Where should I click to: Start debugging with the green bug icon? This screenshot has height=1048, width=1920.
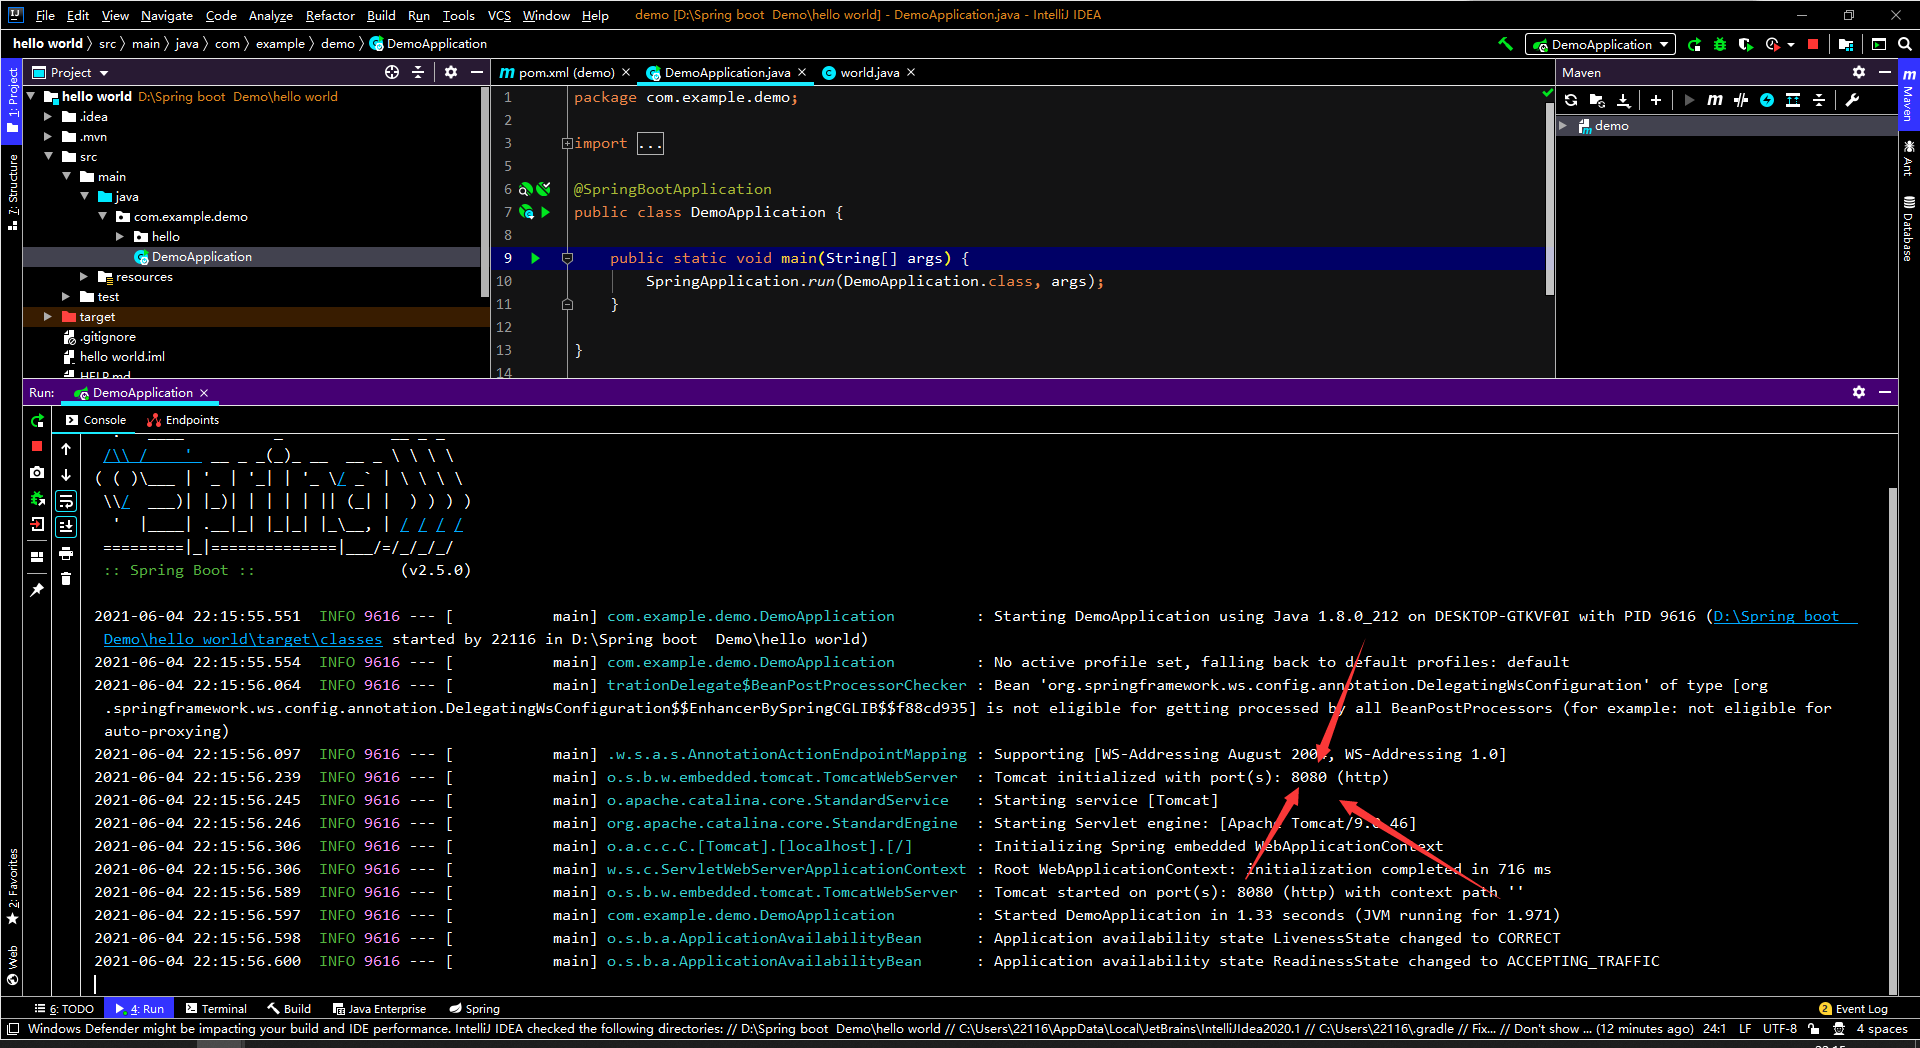coord(1720,44)
